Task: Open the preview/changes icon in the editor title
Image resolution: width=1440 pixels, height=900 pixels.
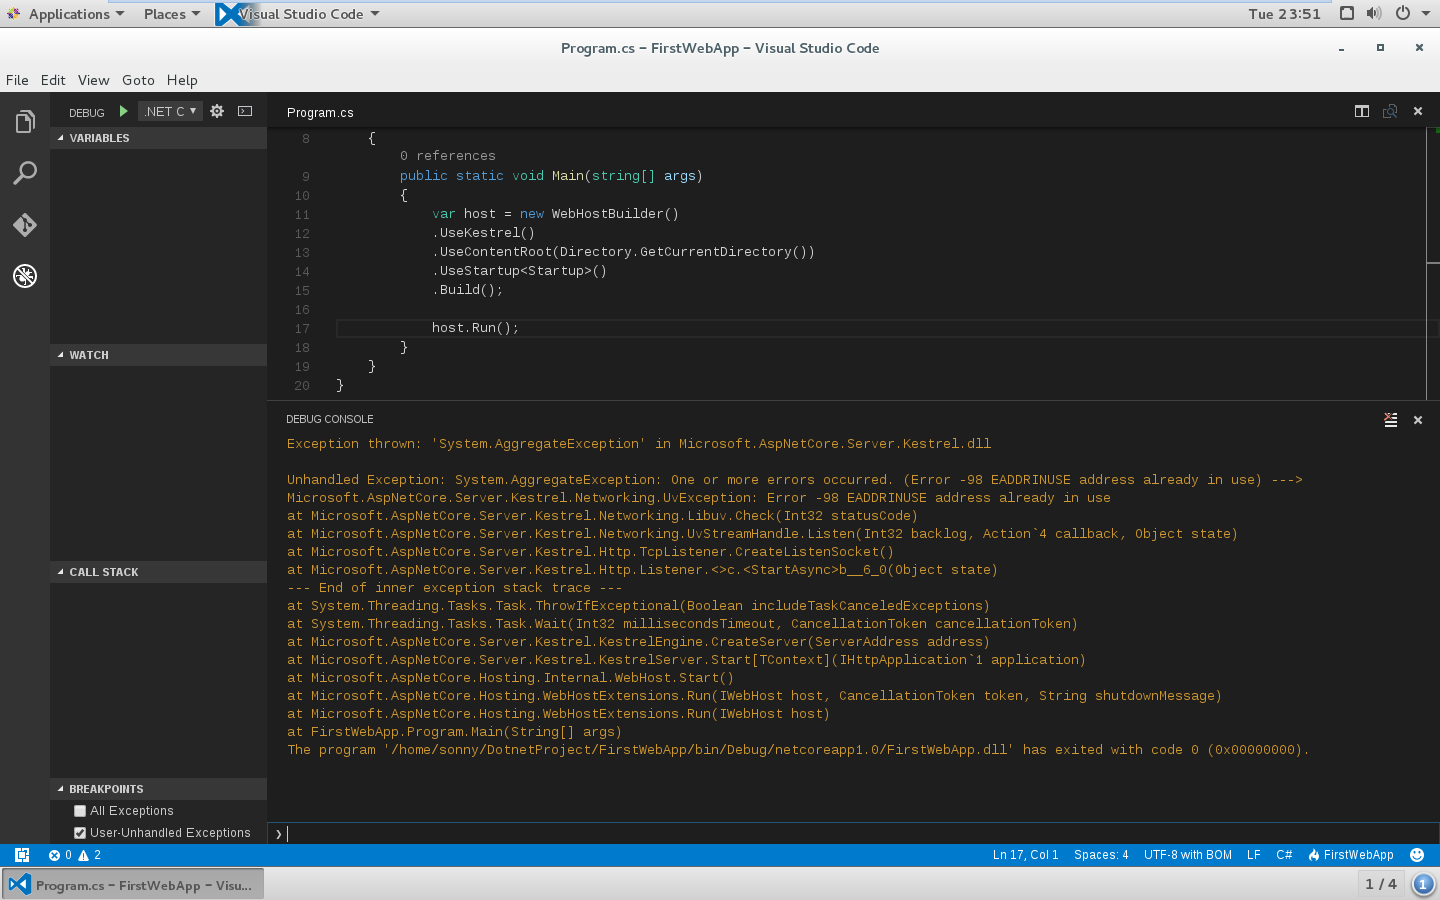Action: [1390, 111]
